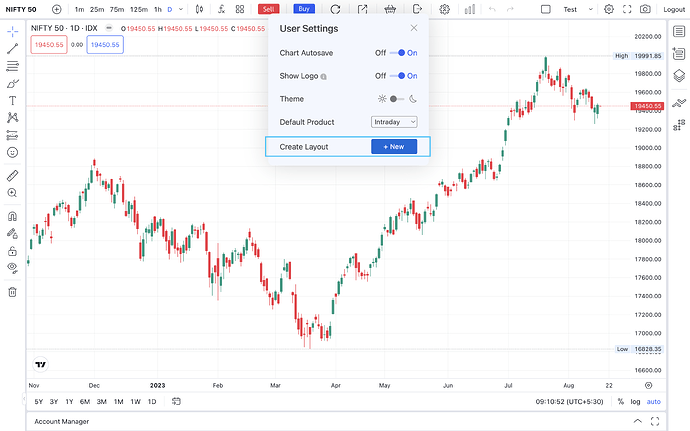Toggle the magnet mode tool
Screen dimensions: 690x431
12,216
